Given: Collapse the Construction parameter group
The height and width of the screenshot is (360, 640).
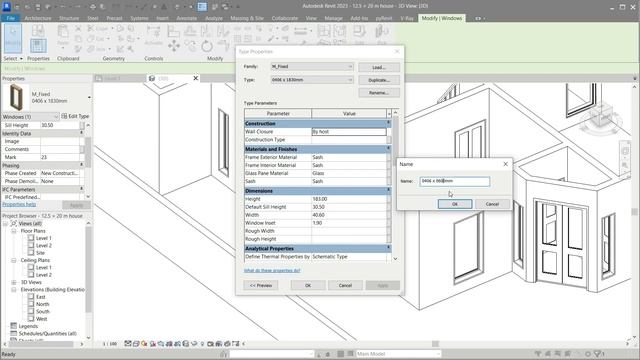Looking at the screenshot, I should 388,123.
